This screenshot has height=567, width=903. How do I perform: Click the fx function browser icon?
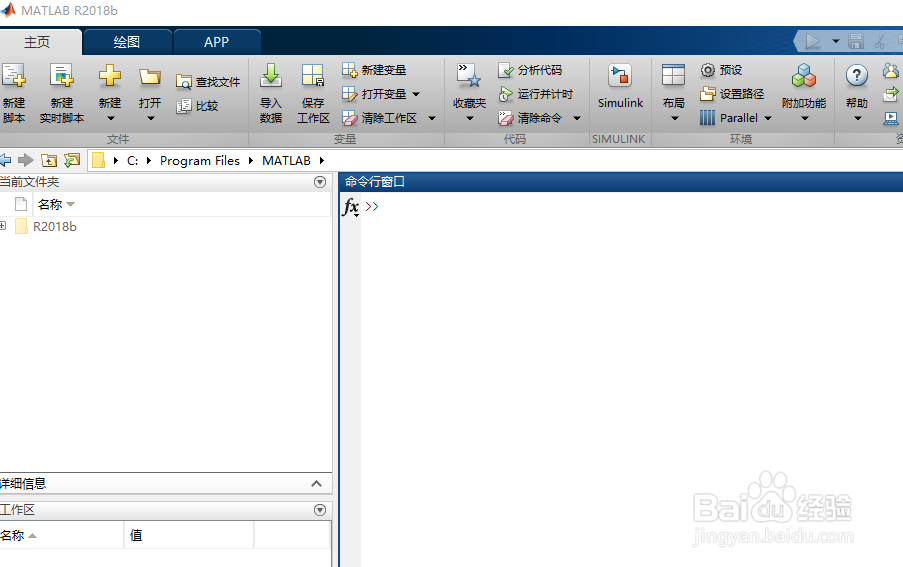point(351,207)
